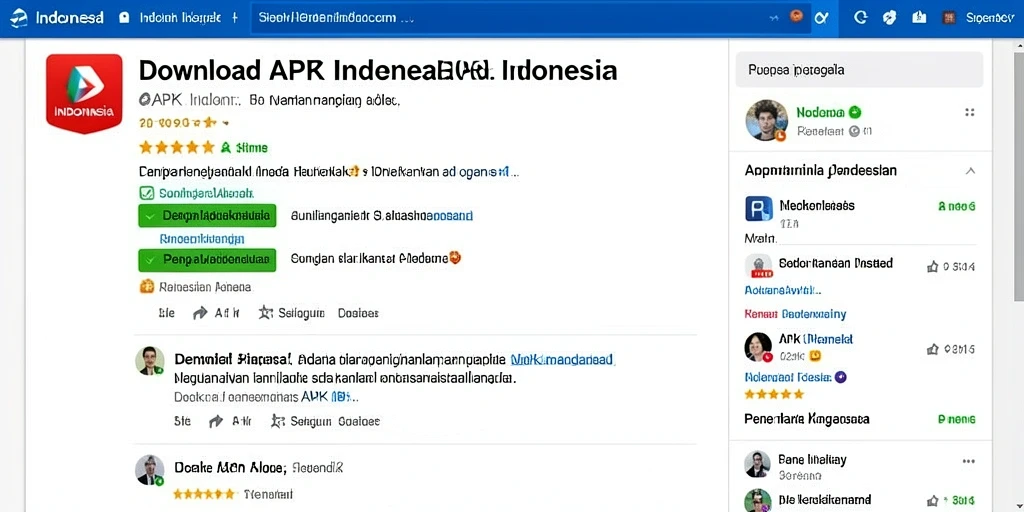Follow the Sunilanganiehr S.alaoshoeoosand link
Image resolution: width=1024 pixels, height=512 pixels.
point(382,216)
